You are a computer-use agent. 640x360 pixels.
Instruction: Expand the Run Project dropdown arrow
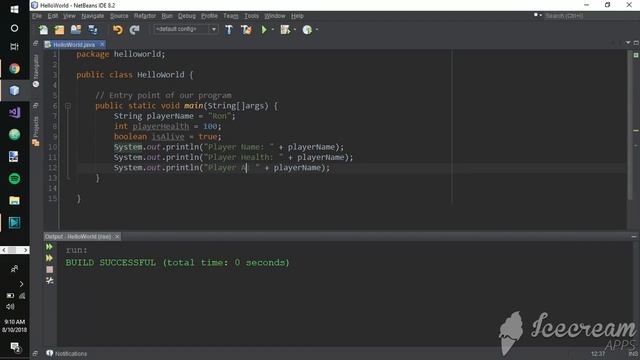[273, 29]
